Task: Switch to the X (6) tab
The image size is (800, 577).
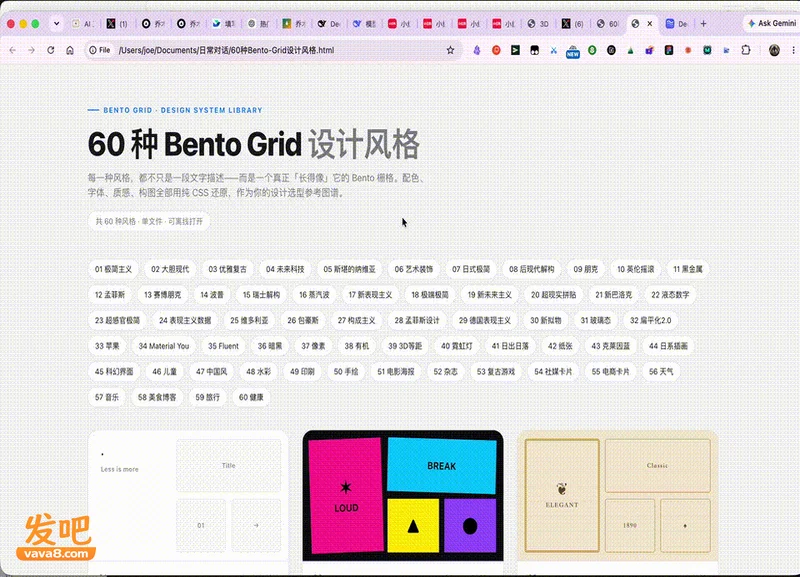Action: (572, 23)
